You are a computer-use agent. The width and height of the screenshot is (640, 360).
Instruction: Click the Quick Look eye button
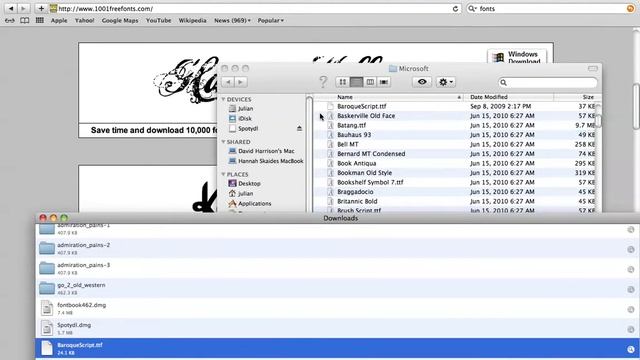(422, 82)
